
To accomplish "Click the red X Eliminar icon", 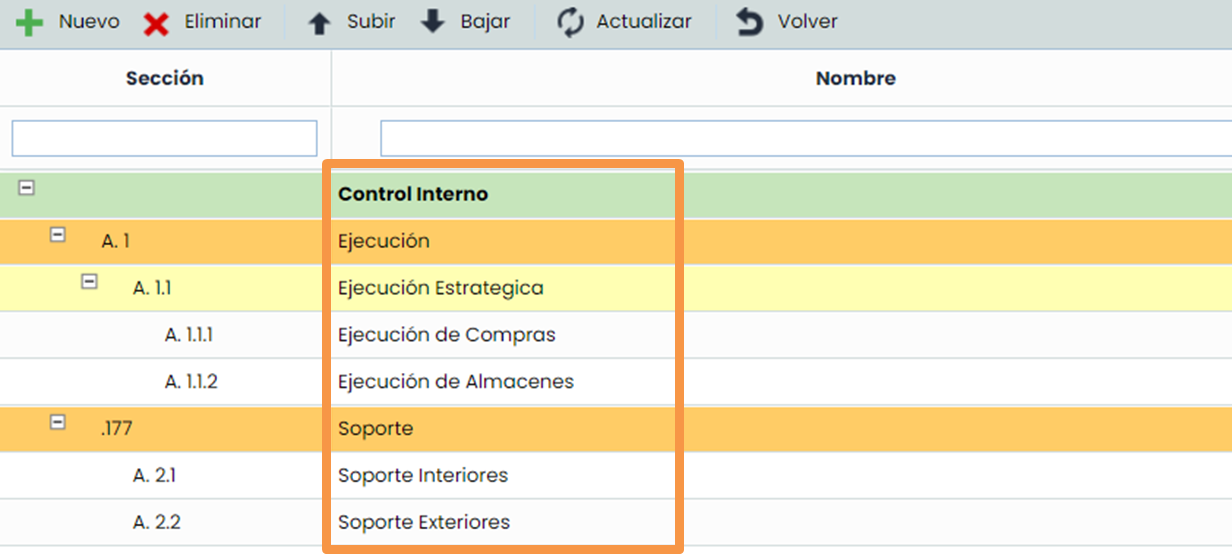I will (x=156, y=23).
